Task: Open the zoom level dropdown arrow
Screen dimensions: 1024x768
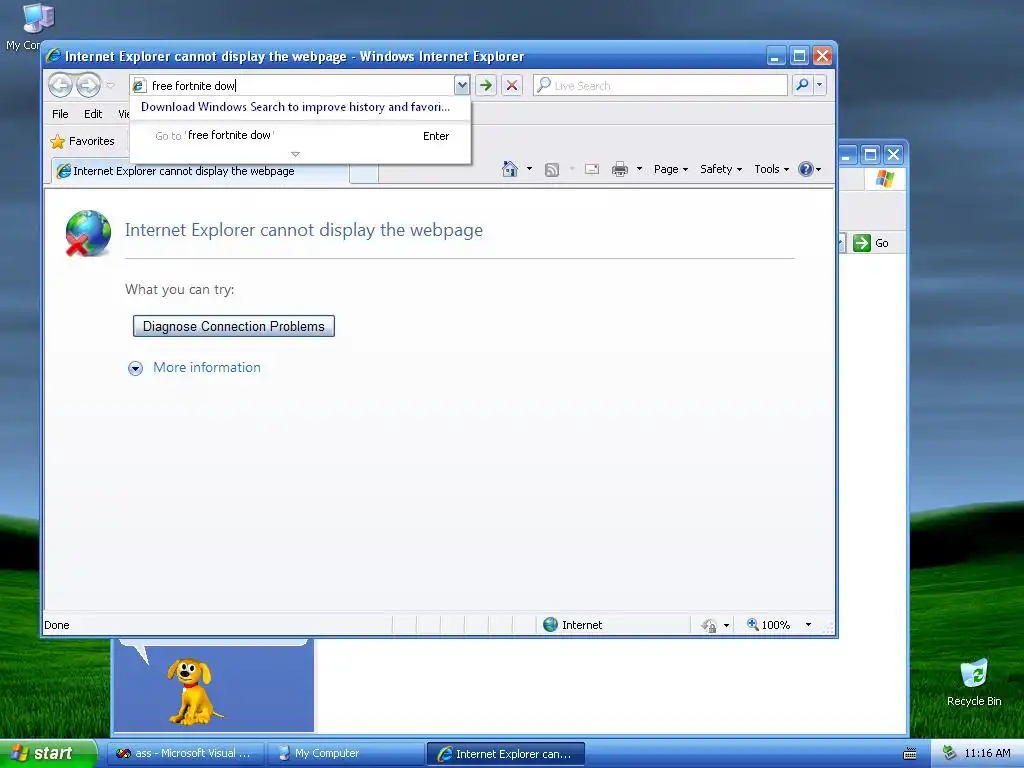Action: tap(808, 625)
